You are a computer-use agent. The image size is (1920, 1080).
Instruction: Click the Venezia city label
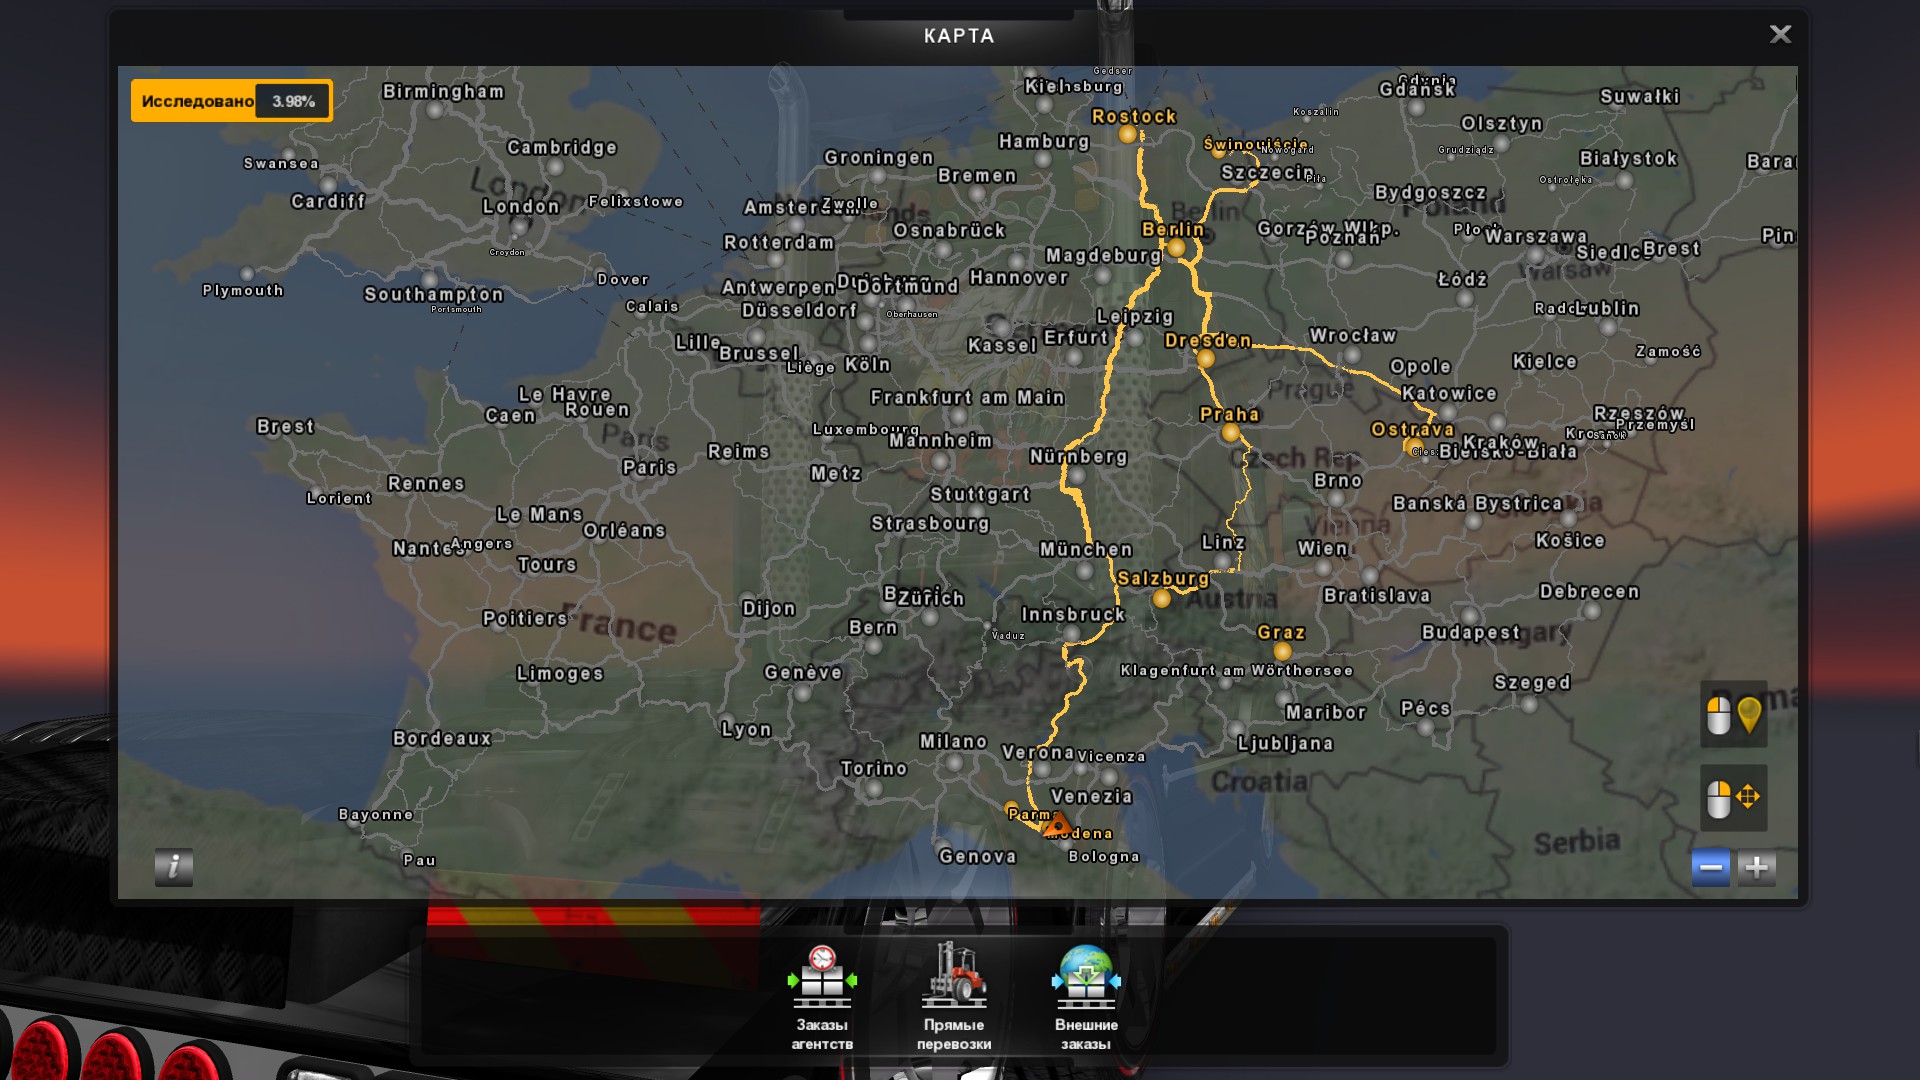[1092, 797]
